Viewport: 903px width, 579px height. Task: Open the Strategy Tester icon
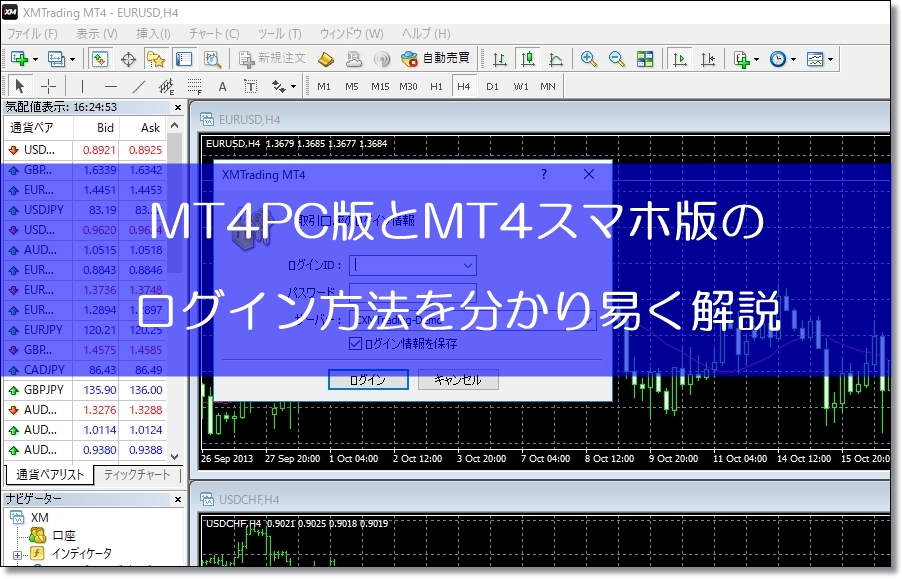pos(212,59)
